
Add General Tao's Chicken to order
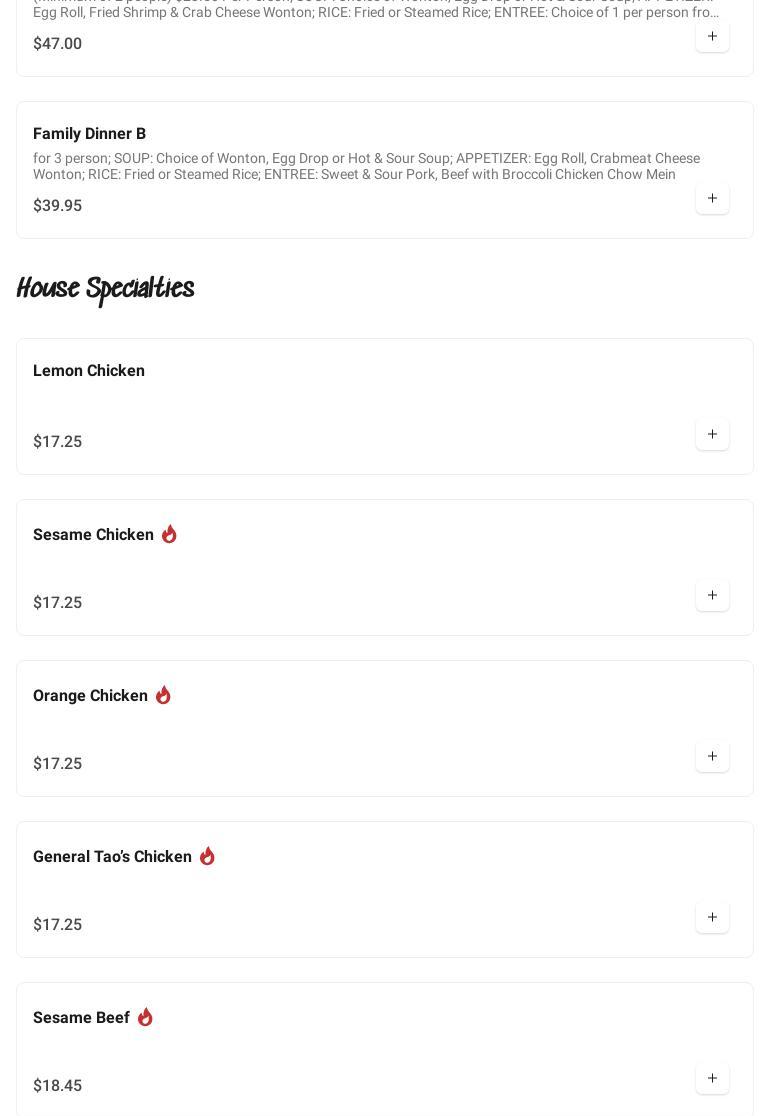(x=712, y=918)
